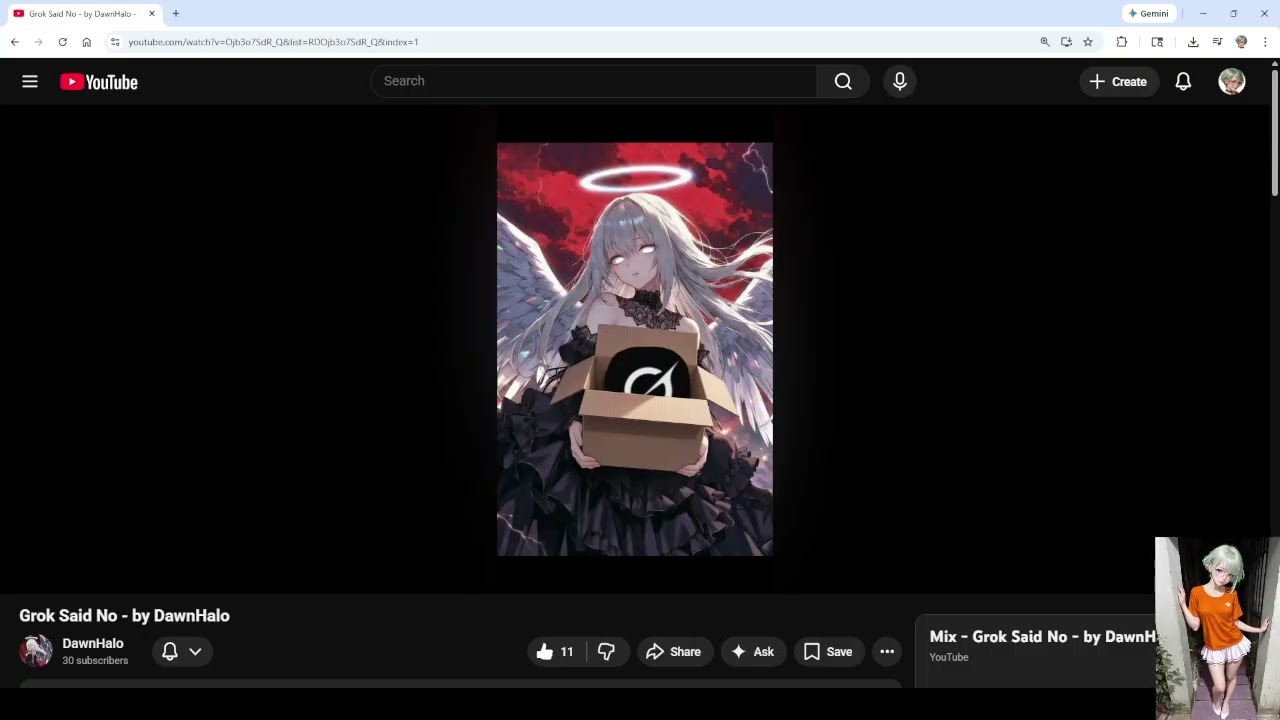
Task: Open the browser home page
Action: (87, 42)
